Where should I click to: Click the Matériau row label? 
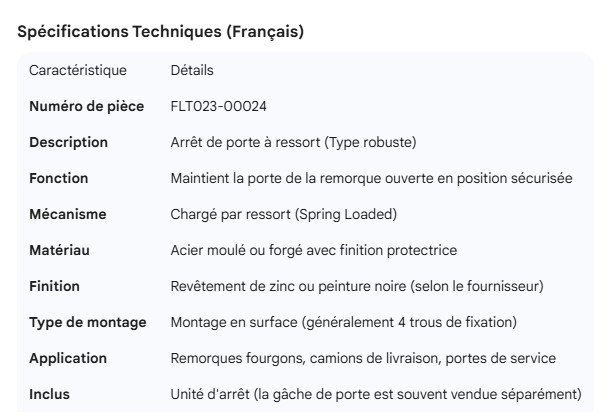click(60, 250)
